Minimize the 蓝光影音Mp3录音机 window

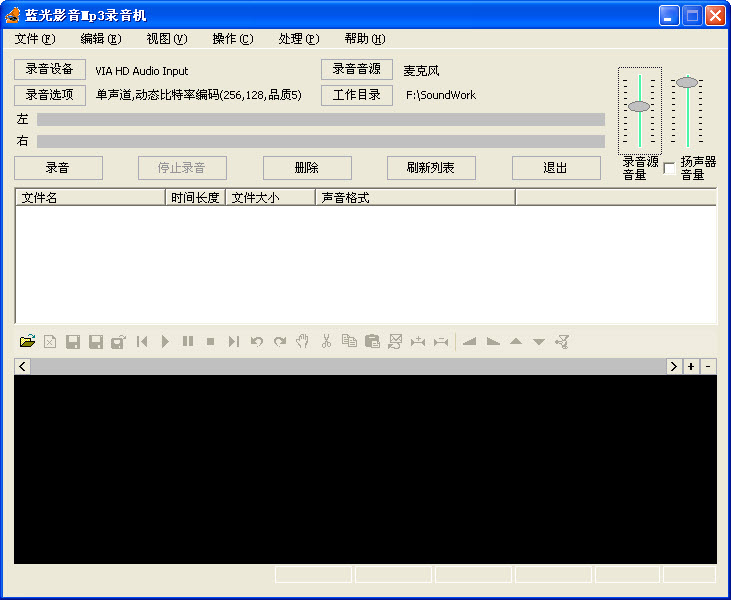[669, 16]
